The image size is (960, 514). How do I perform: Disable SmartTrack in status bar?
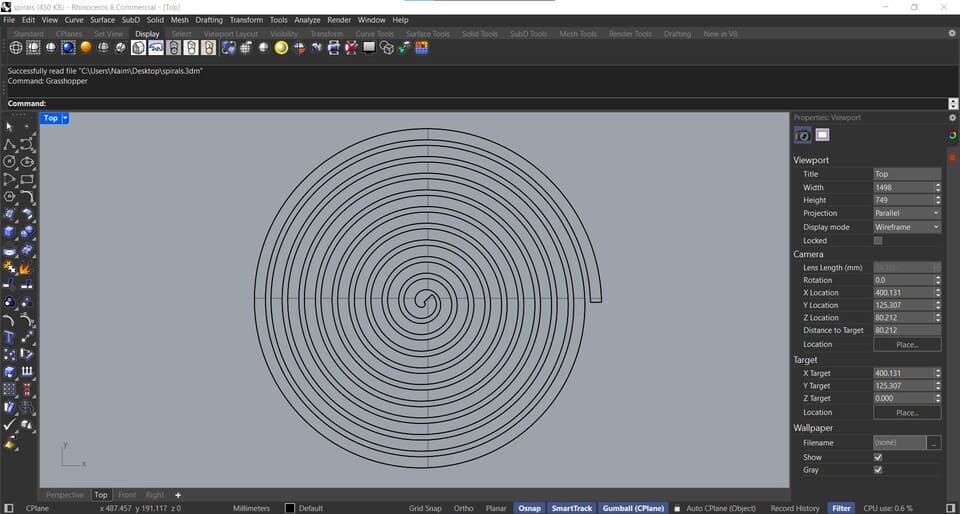(572, 508)
